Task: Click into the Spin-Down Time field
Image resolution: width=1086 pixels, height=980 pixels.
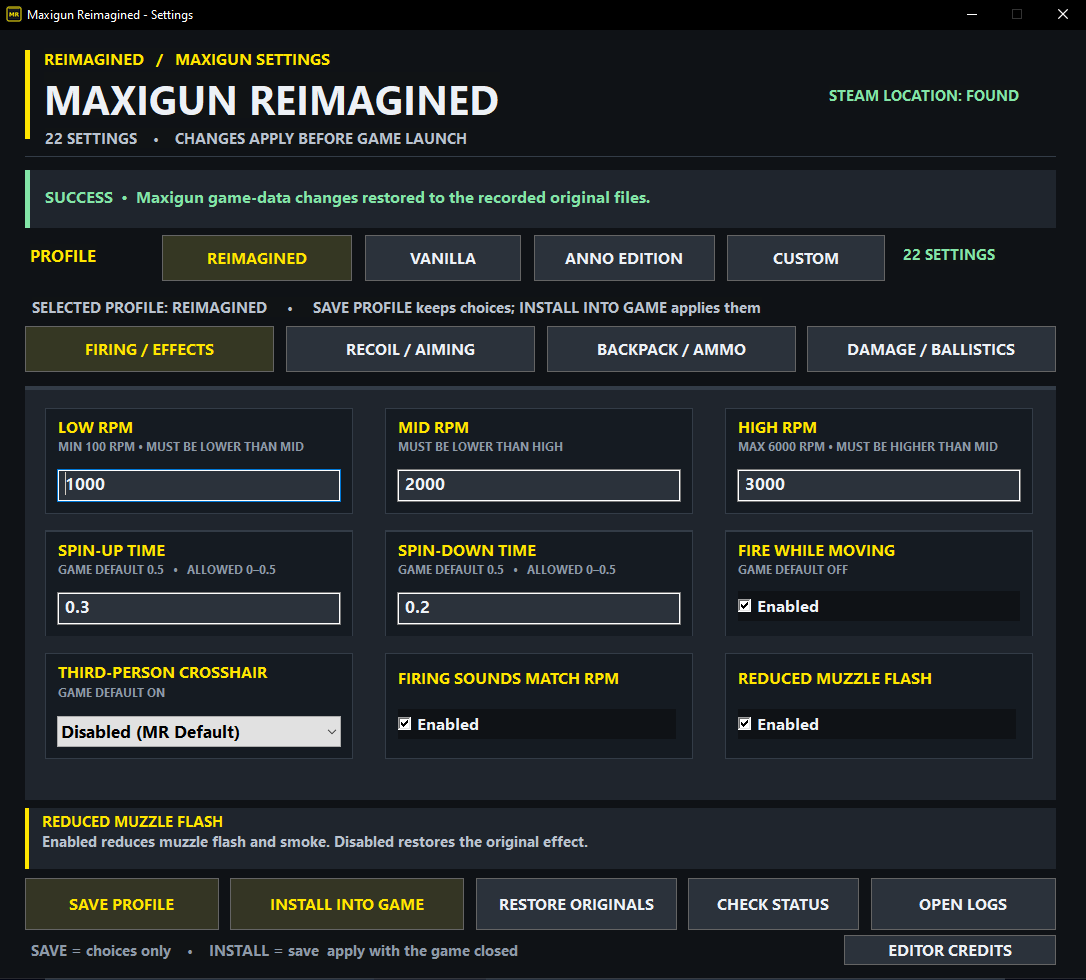Action: coord(539,608)
